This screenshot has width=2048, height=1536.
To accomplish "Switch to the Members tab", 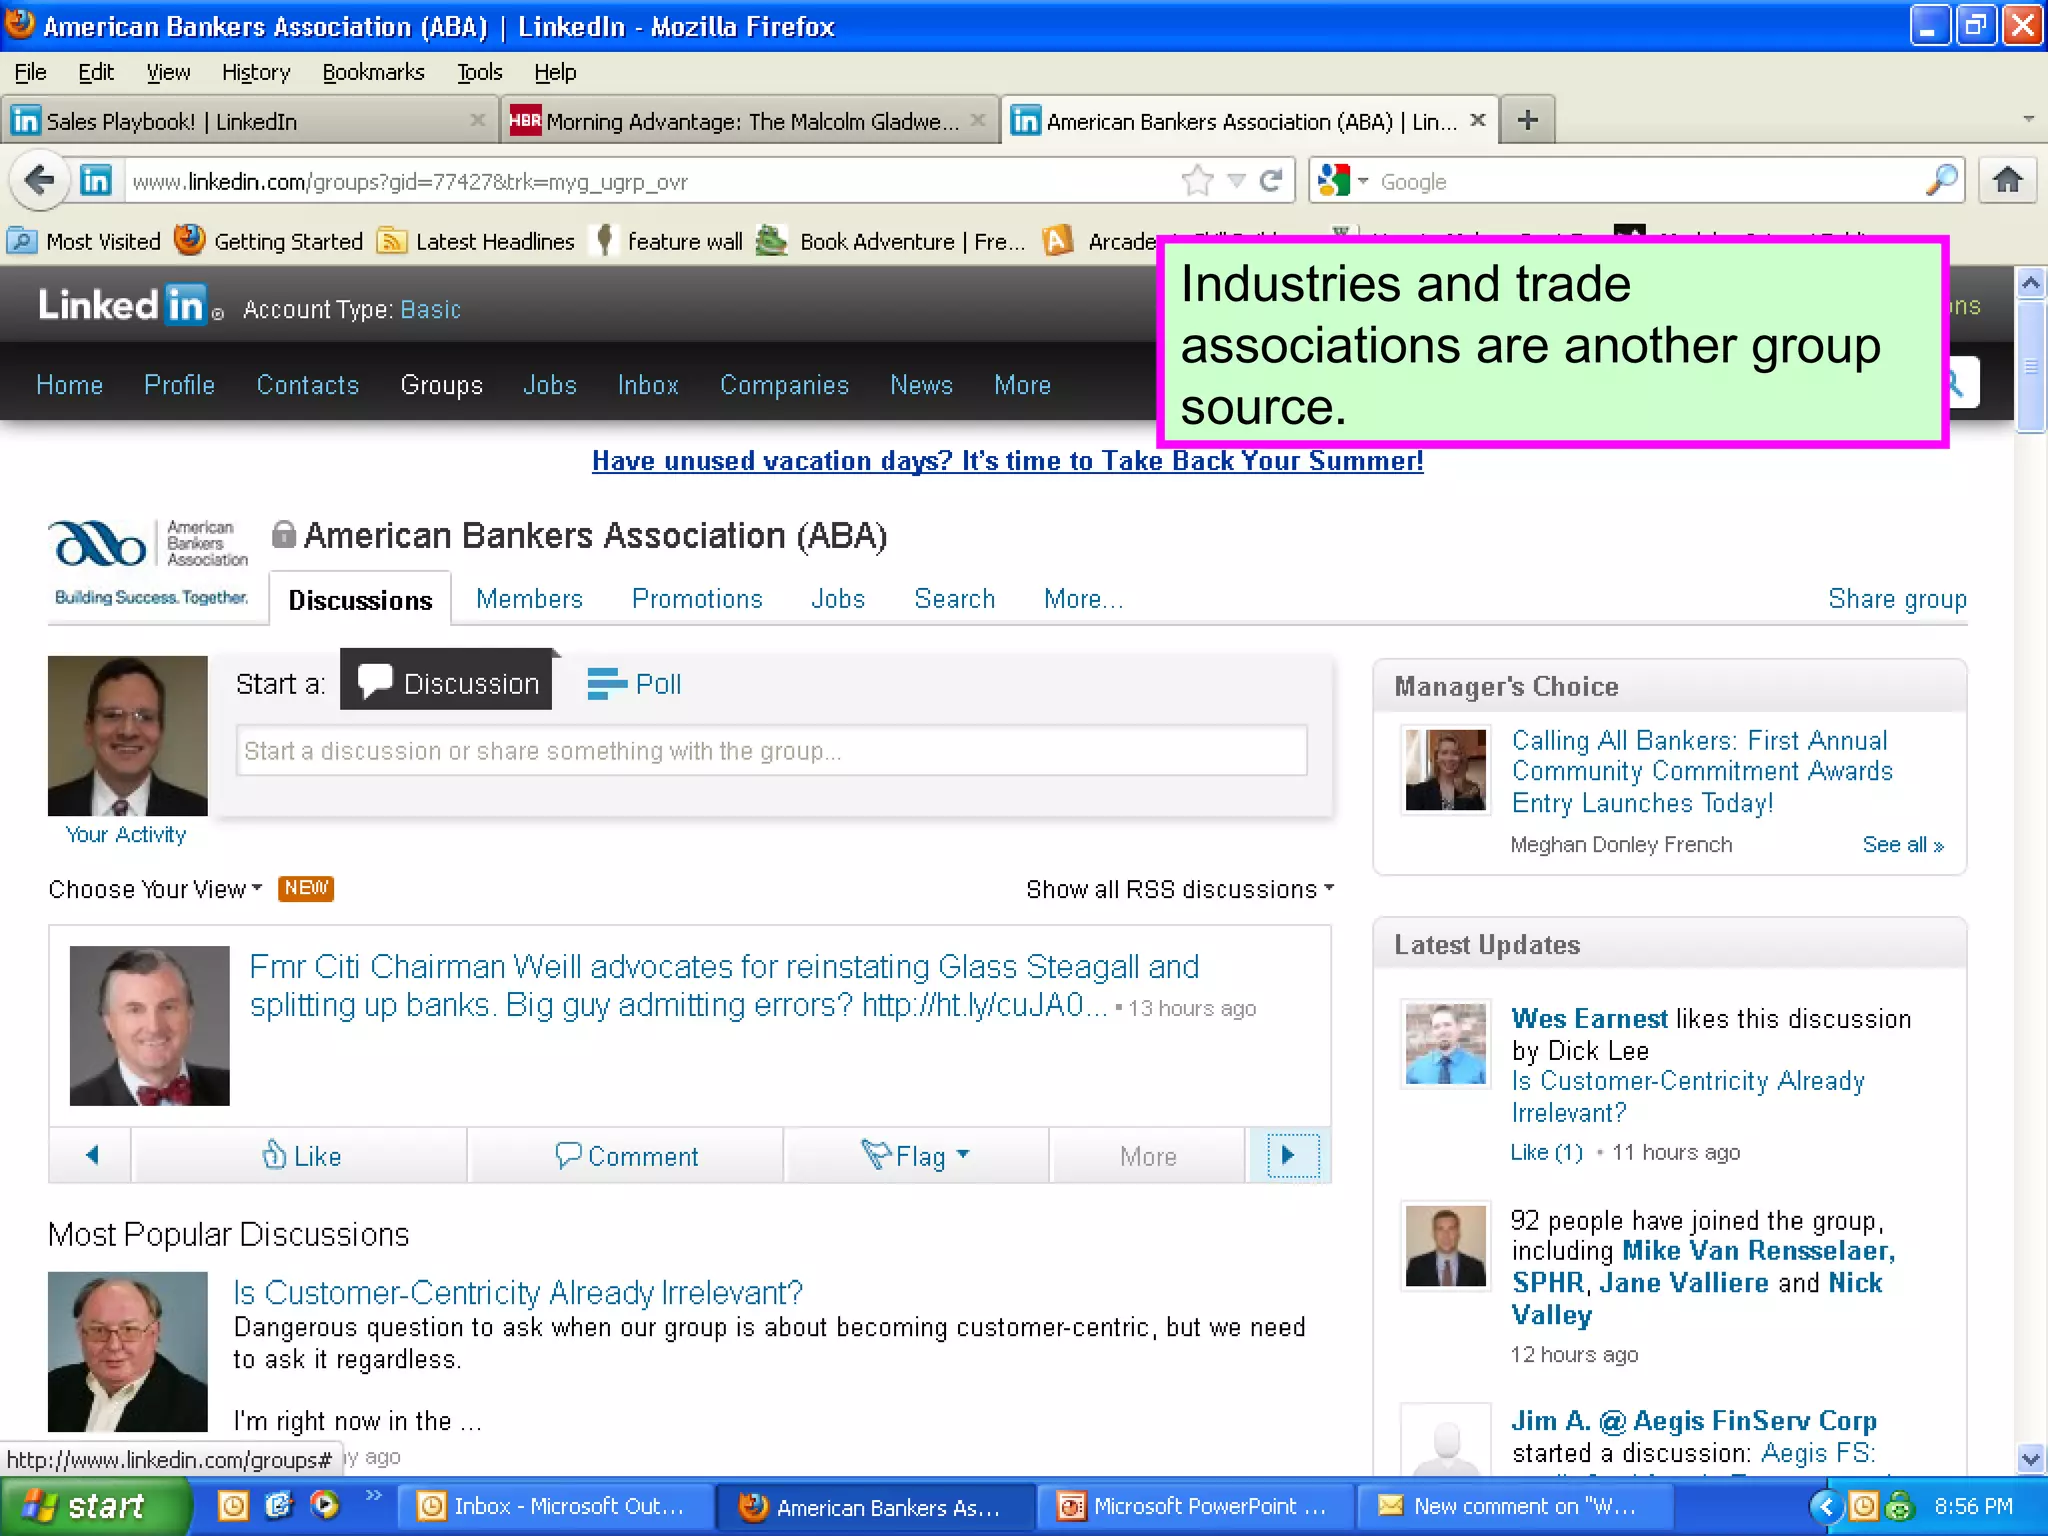I will pos(529,599).
